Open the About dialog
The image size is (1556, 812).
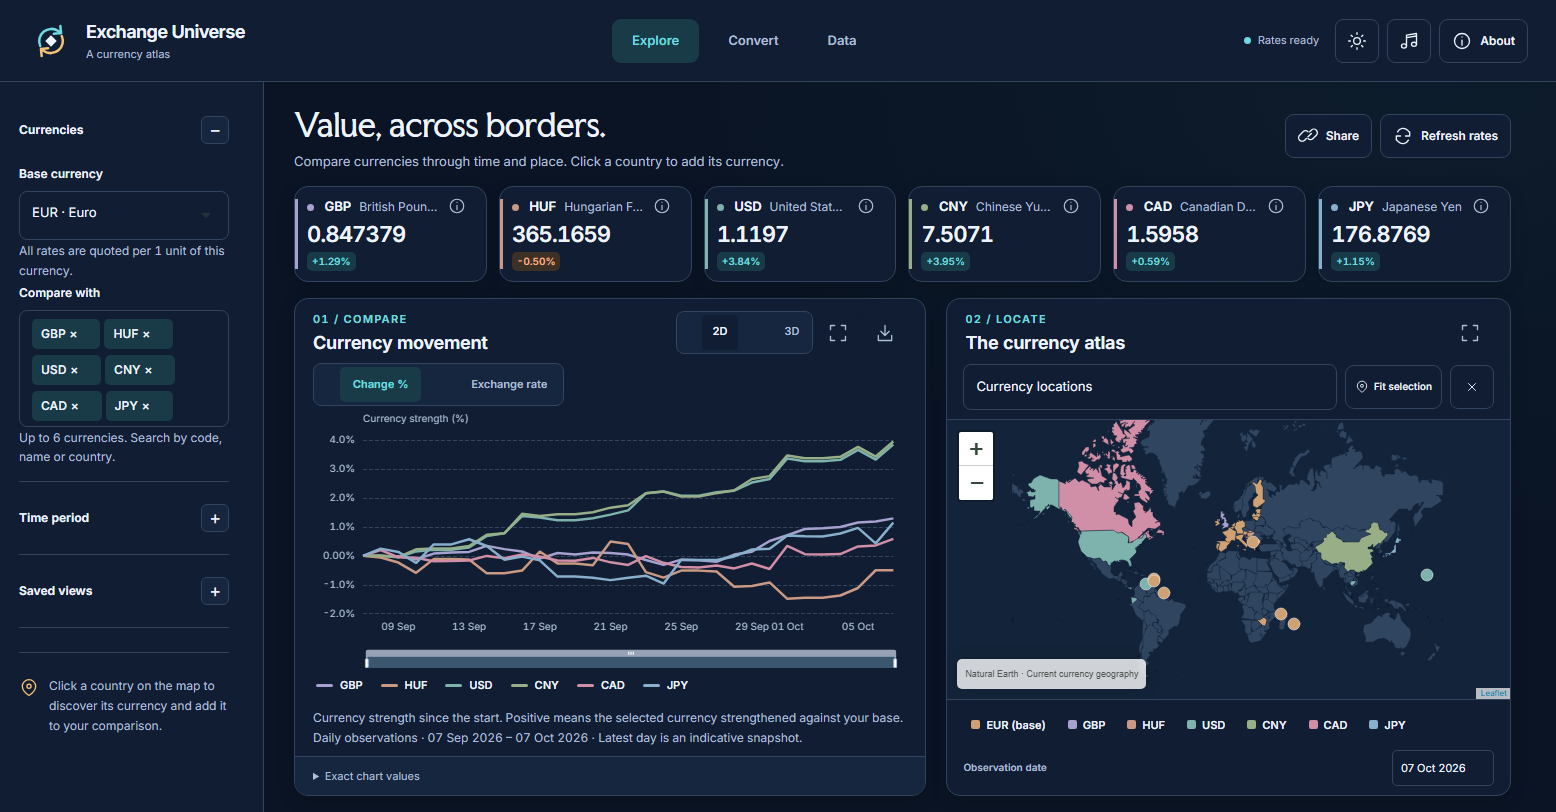pyautogui.click(x=1483, y=41)
